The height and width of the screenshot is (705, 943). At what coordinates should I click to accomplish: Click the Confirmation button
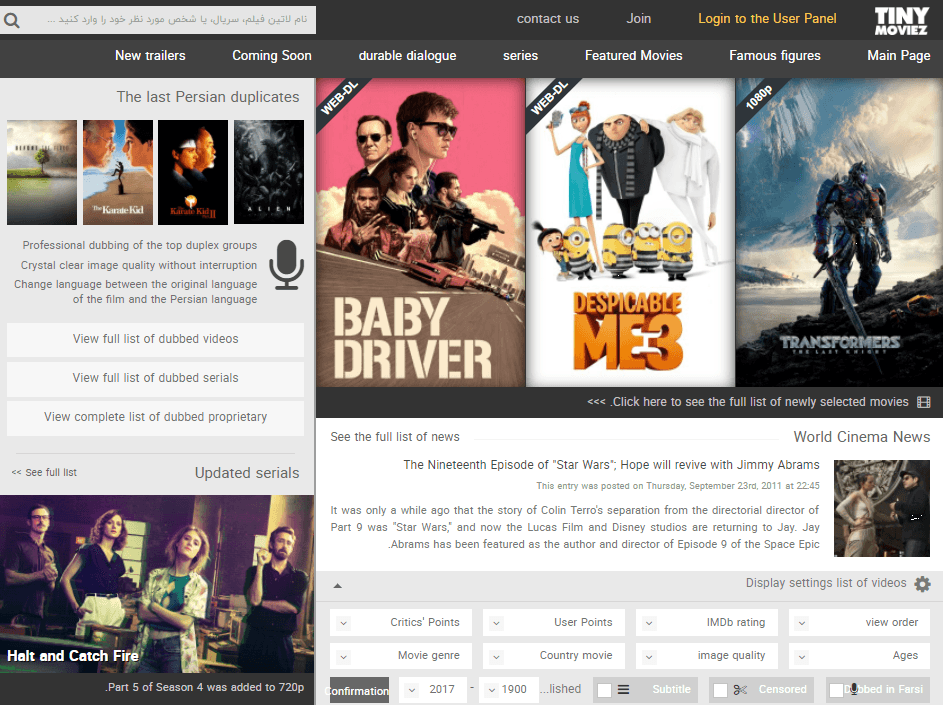click(359, 691)
